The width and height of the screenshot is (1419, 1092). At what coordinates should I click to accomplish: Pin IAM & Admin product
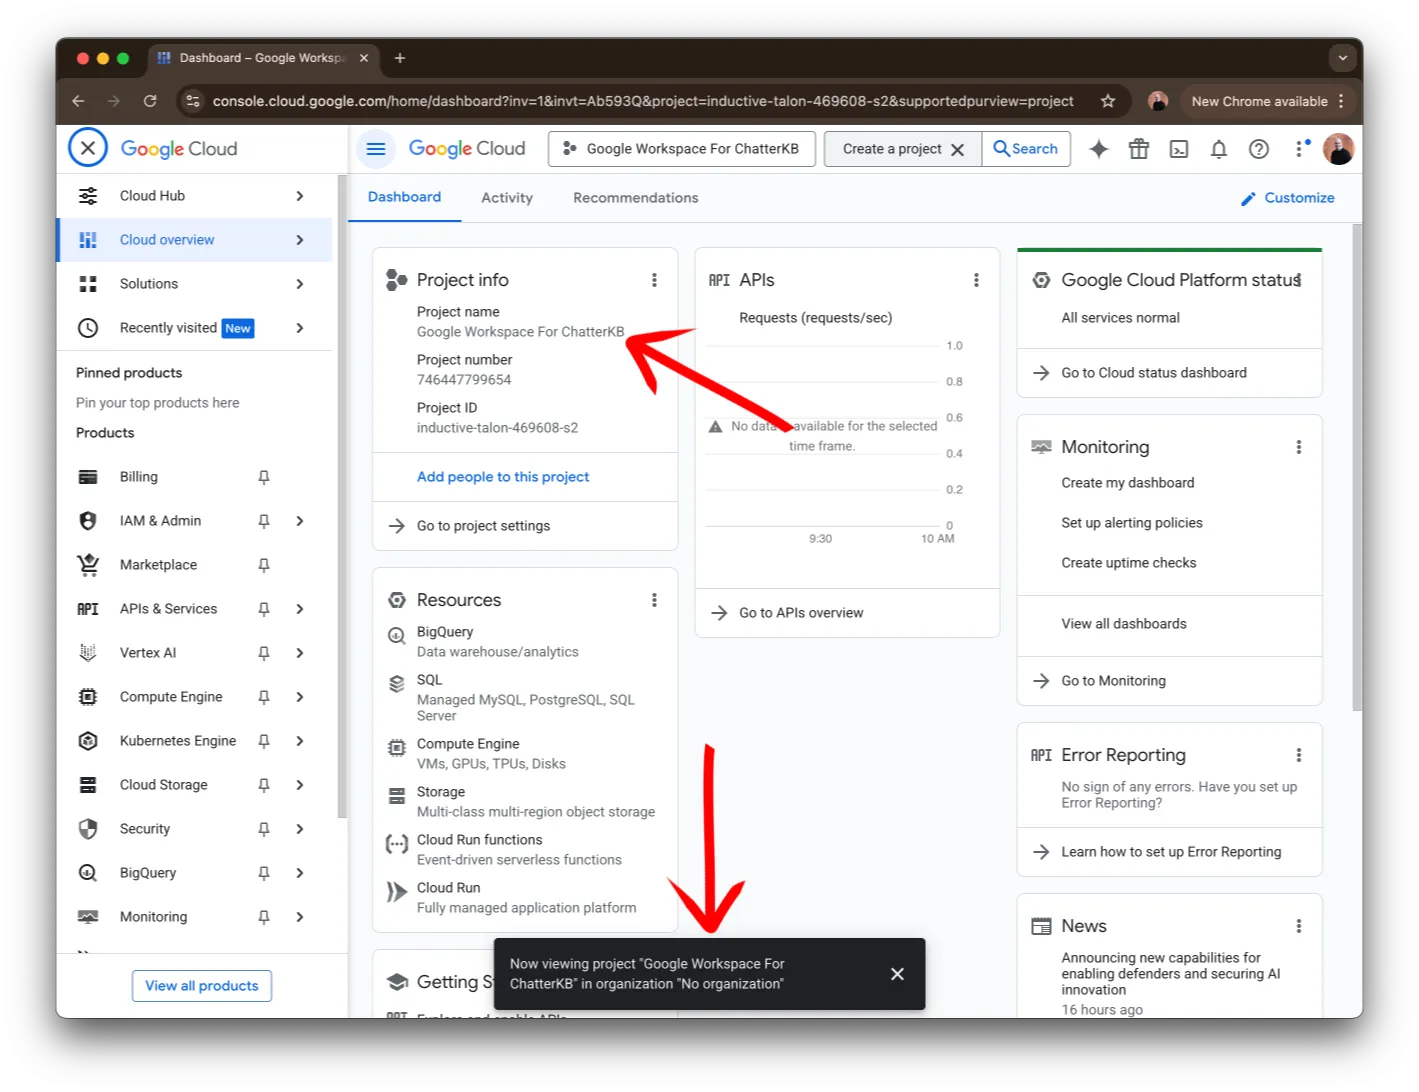click(x=264, y=521)
